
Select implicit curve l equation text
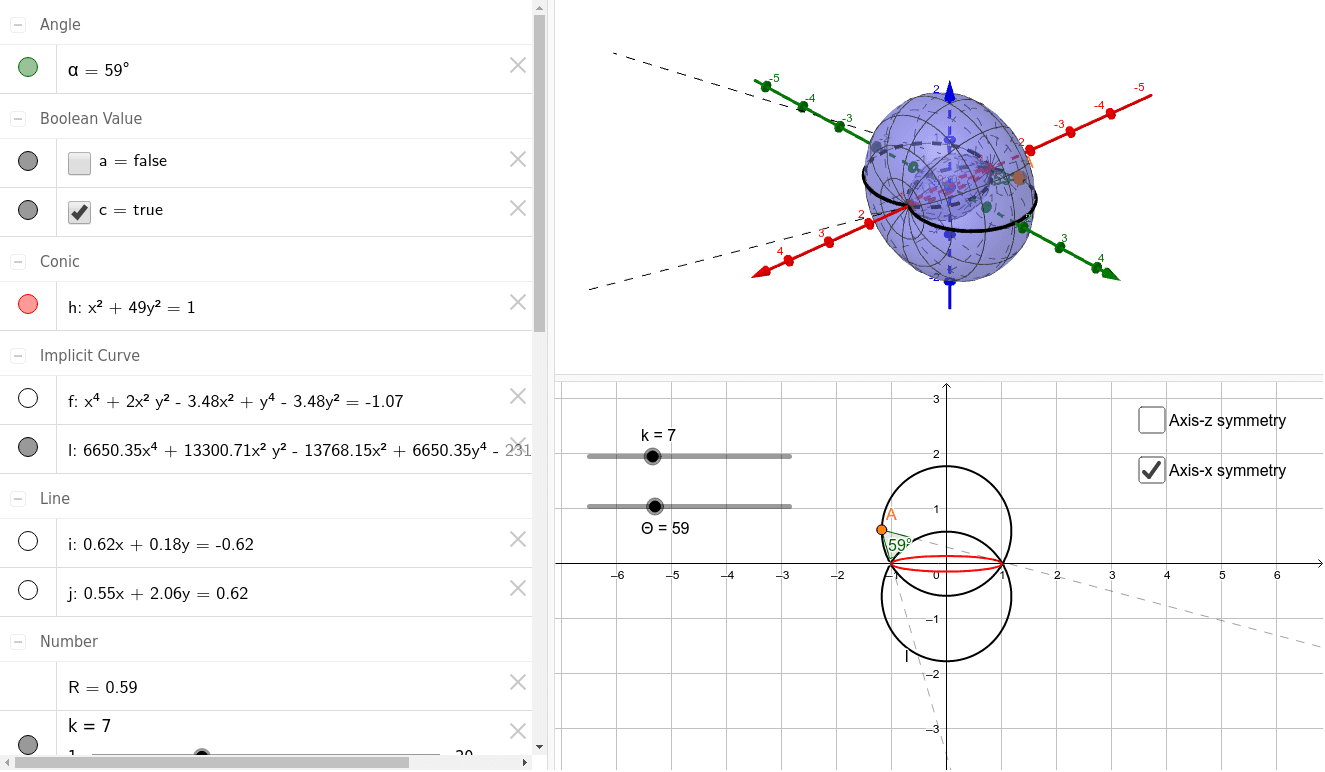[299, 451]
